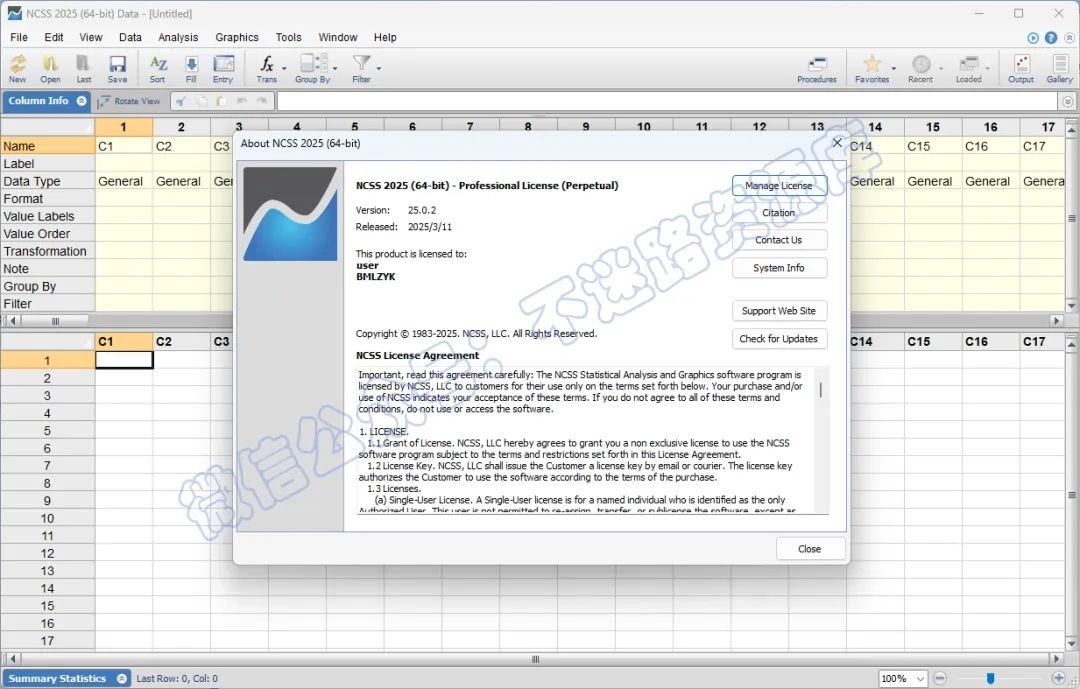Collapse the Column Info panel header
Image resolution: width=1080 pixels, height=689 pixels.
81,101
